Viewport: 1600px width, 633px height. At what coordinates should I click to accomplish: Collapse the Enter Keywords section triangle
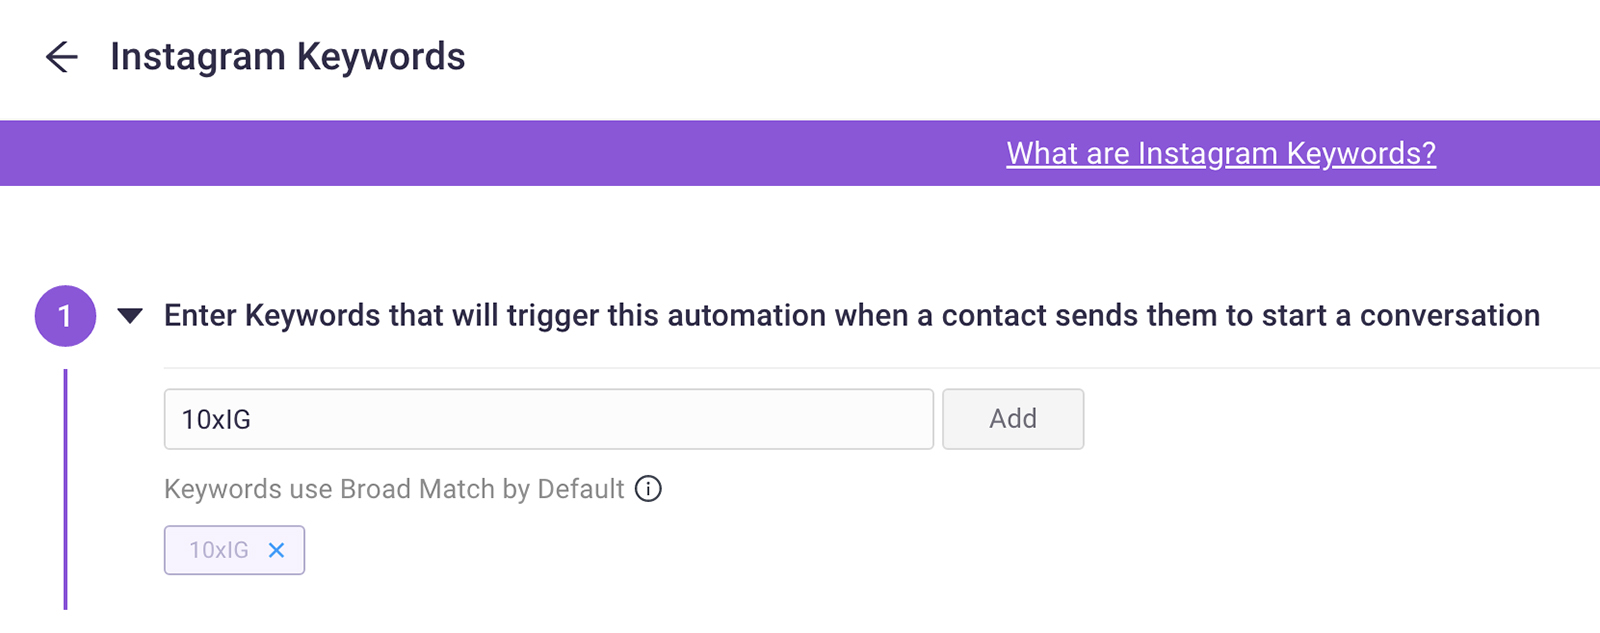coord(130,316)
